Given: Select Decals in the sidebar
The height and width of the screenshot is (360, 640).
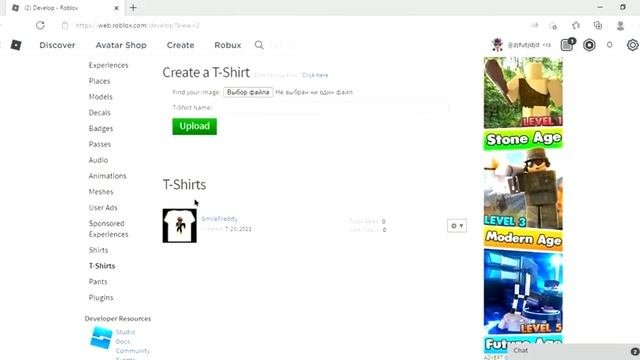Looking at the screenshot, I should 100,113.
